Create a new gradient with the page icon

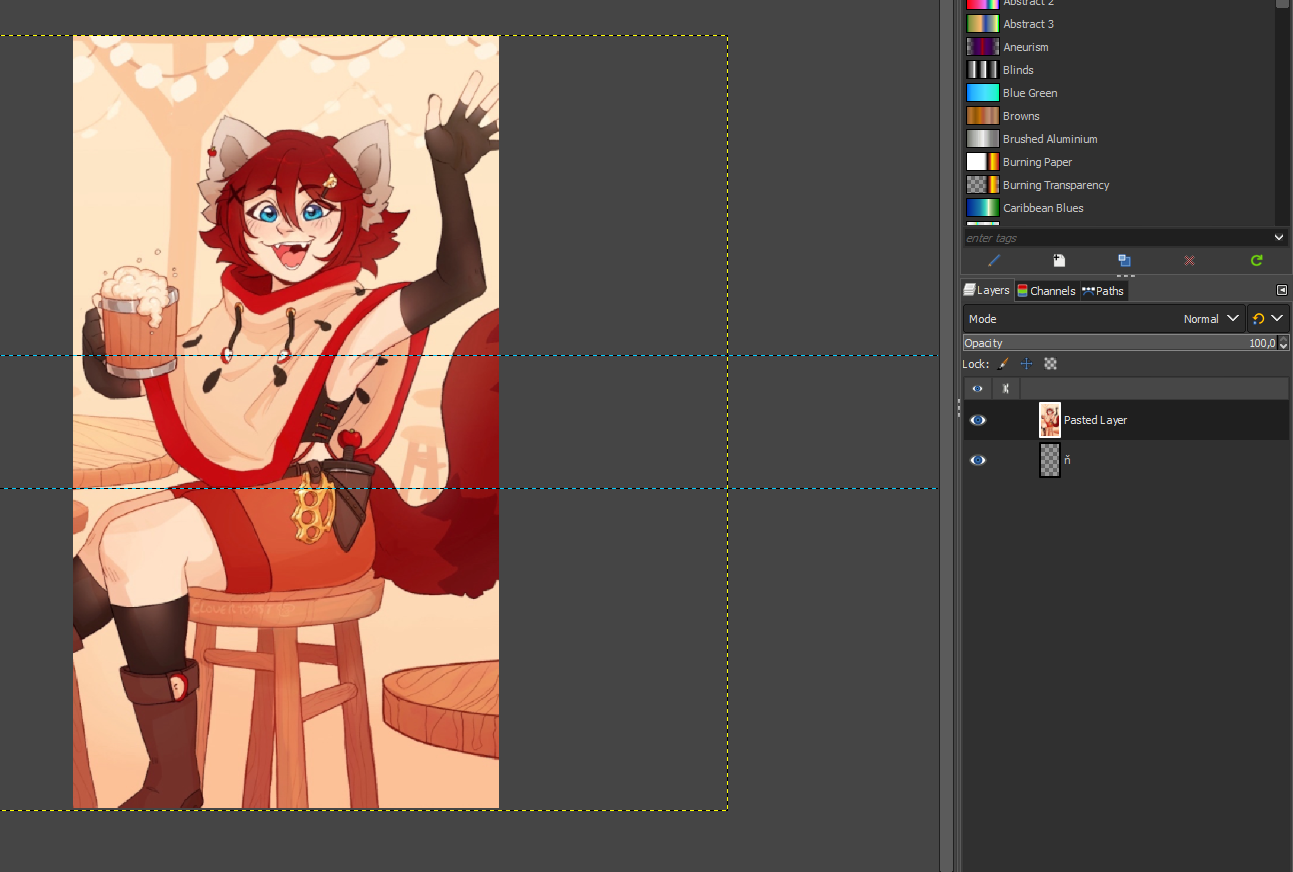pos(1059,260)
